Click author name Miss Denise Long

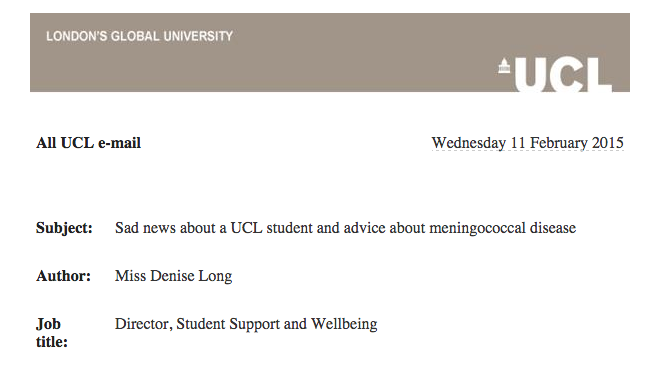click(174, 276)
